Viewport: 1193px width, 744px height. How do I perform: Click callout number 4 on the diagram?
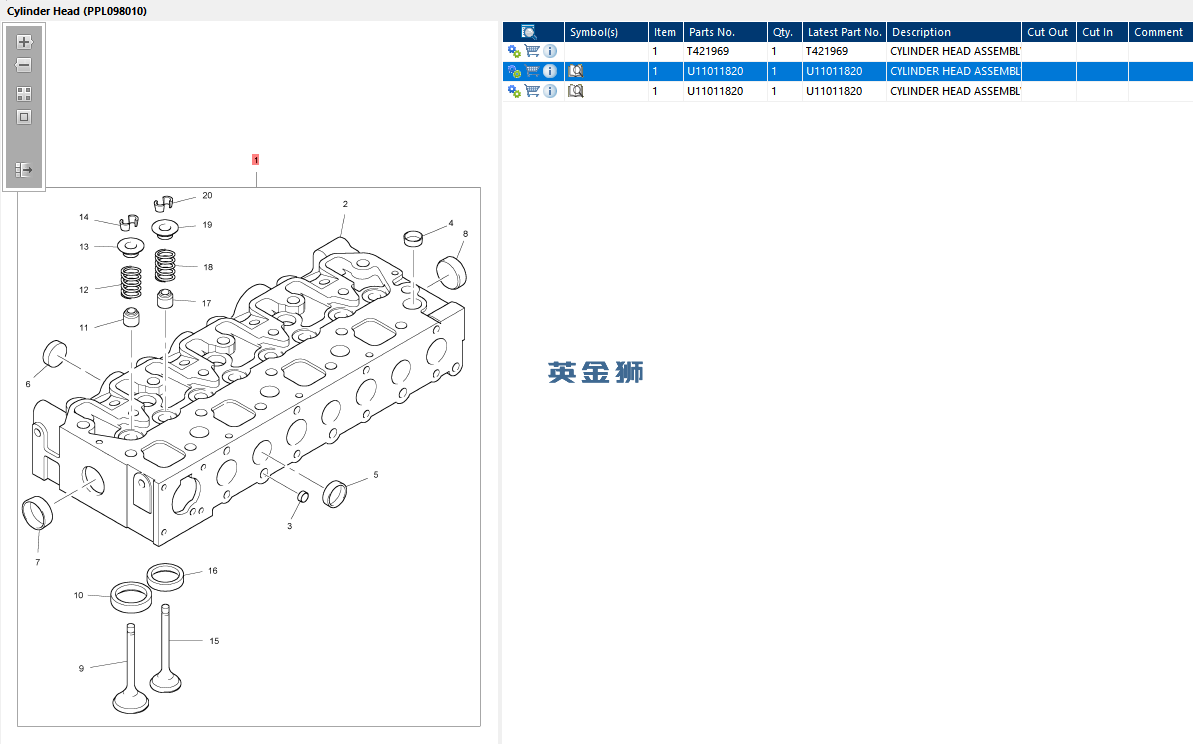tap(450, 223)
